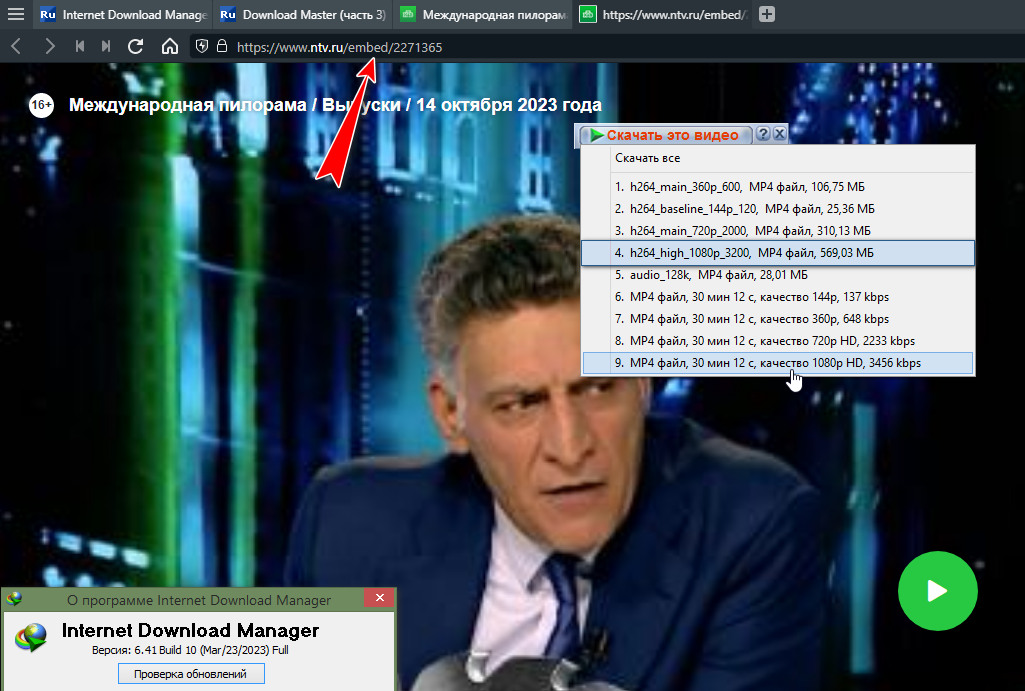Screen dimensions: 1025x691
Task: Reload the page with the refresh icon
Action: (135, 46)
